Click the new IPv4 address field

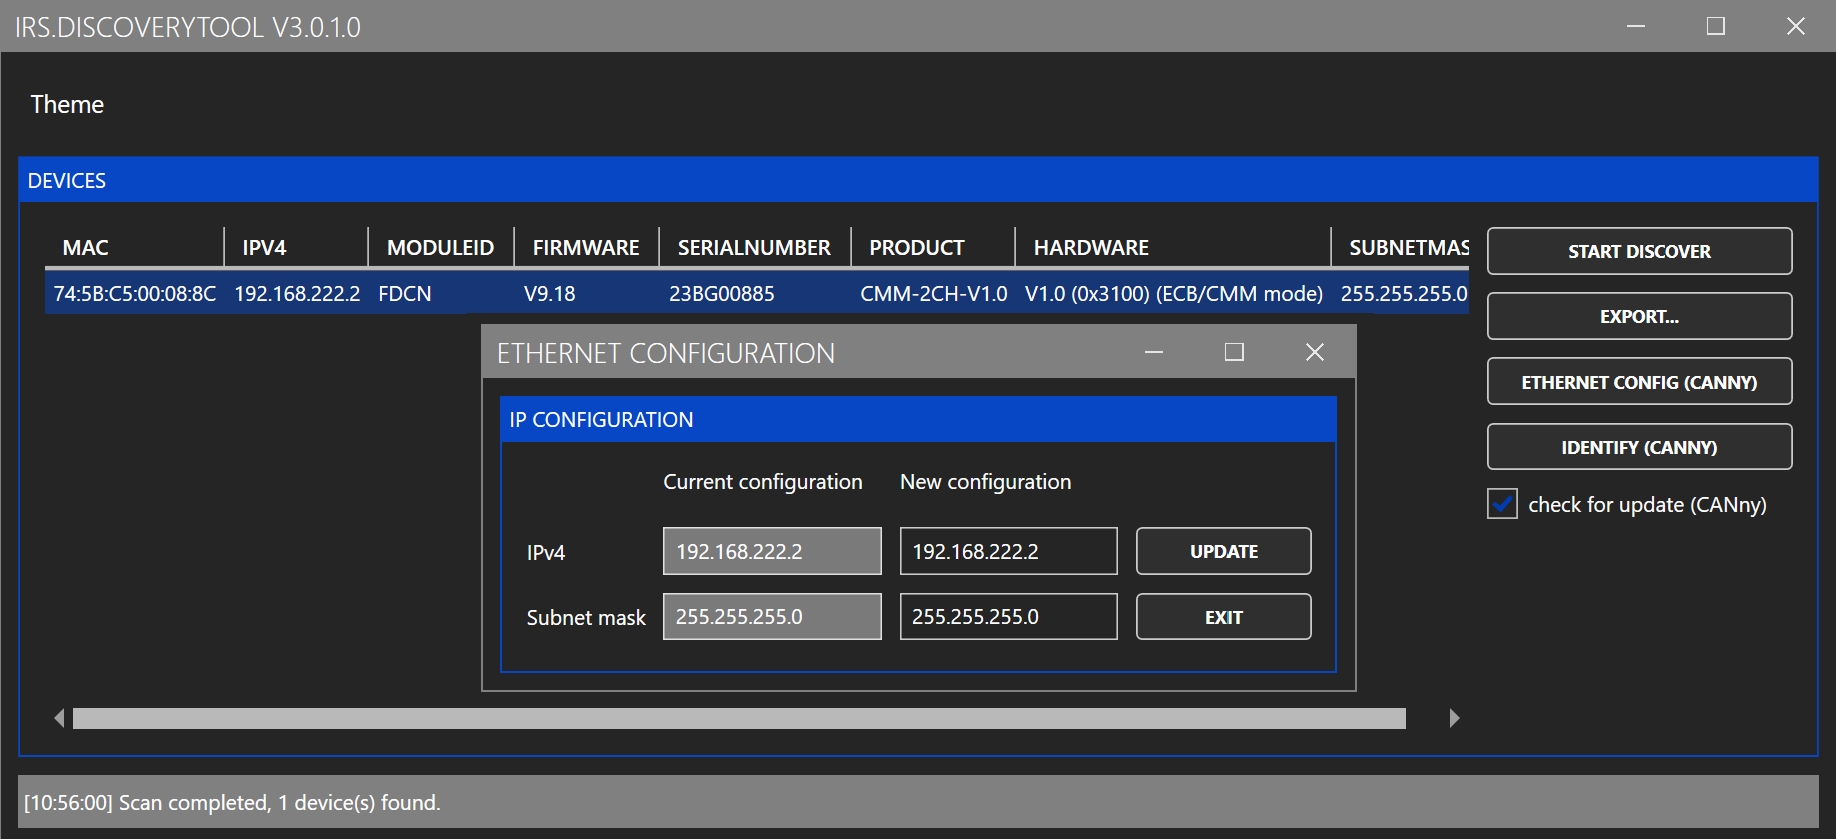point(1008,551)
